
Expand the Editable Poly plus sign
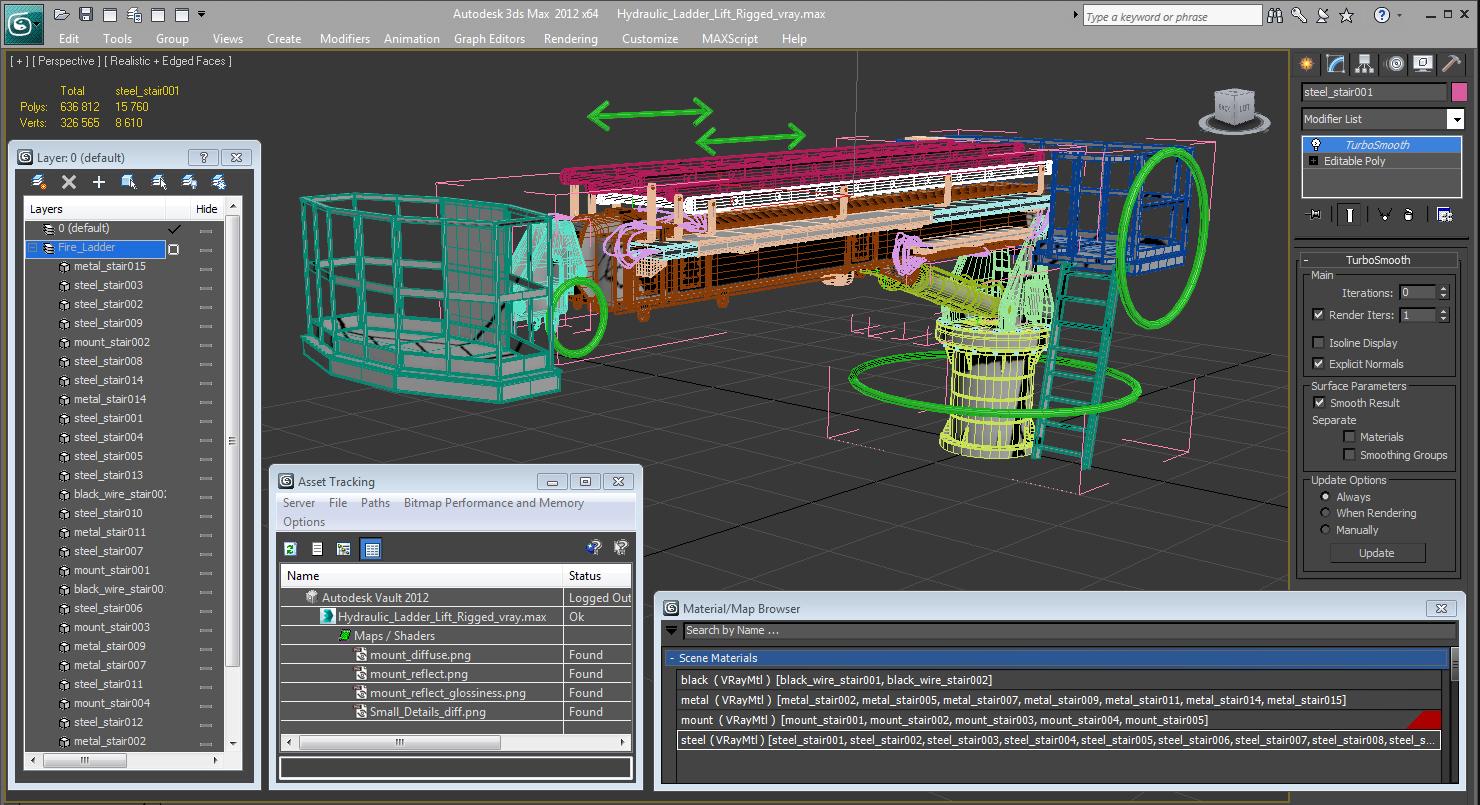[1314, 161]
